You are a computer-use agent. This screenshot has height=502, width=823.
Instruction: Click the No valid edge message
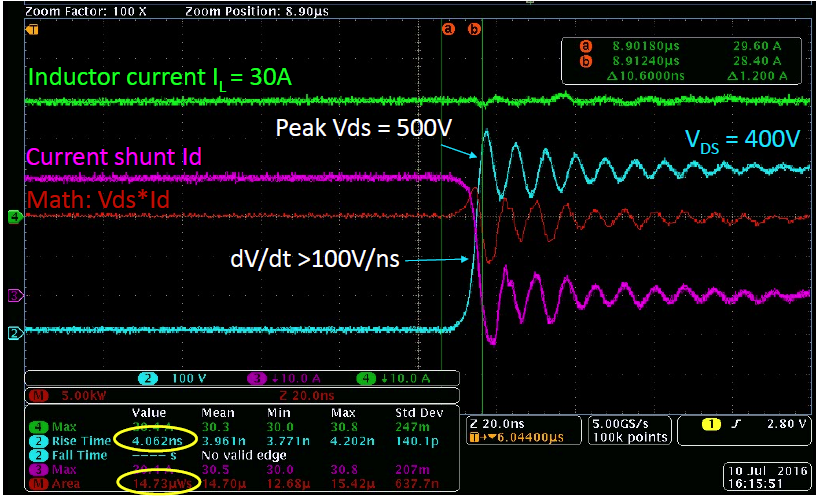[x=244, y=455]
